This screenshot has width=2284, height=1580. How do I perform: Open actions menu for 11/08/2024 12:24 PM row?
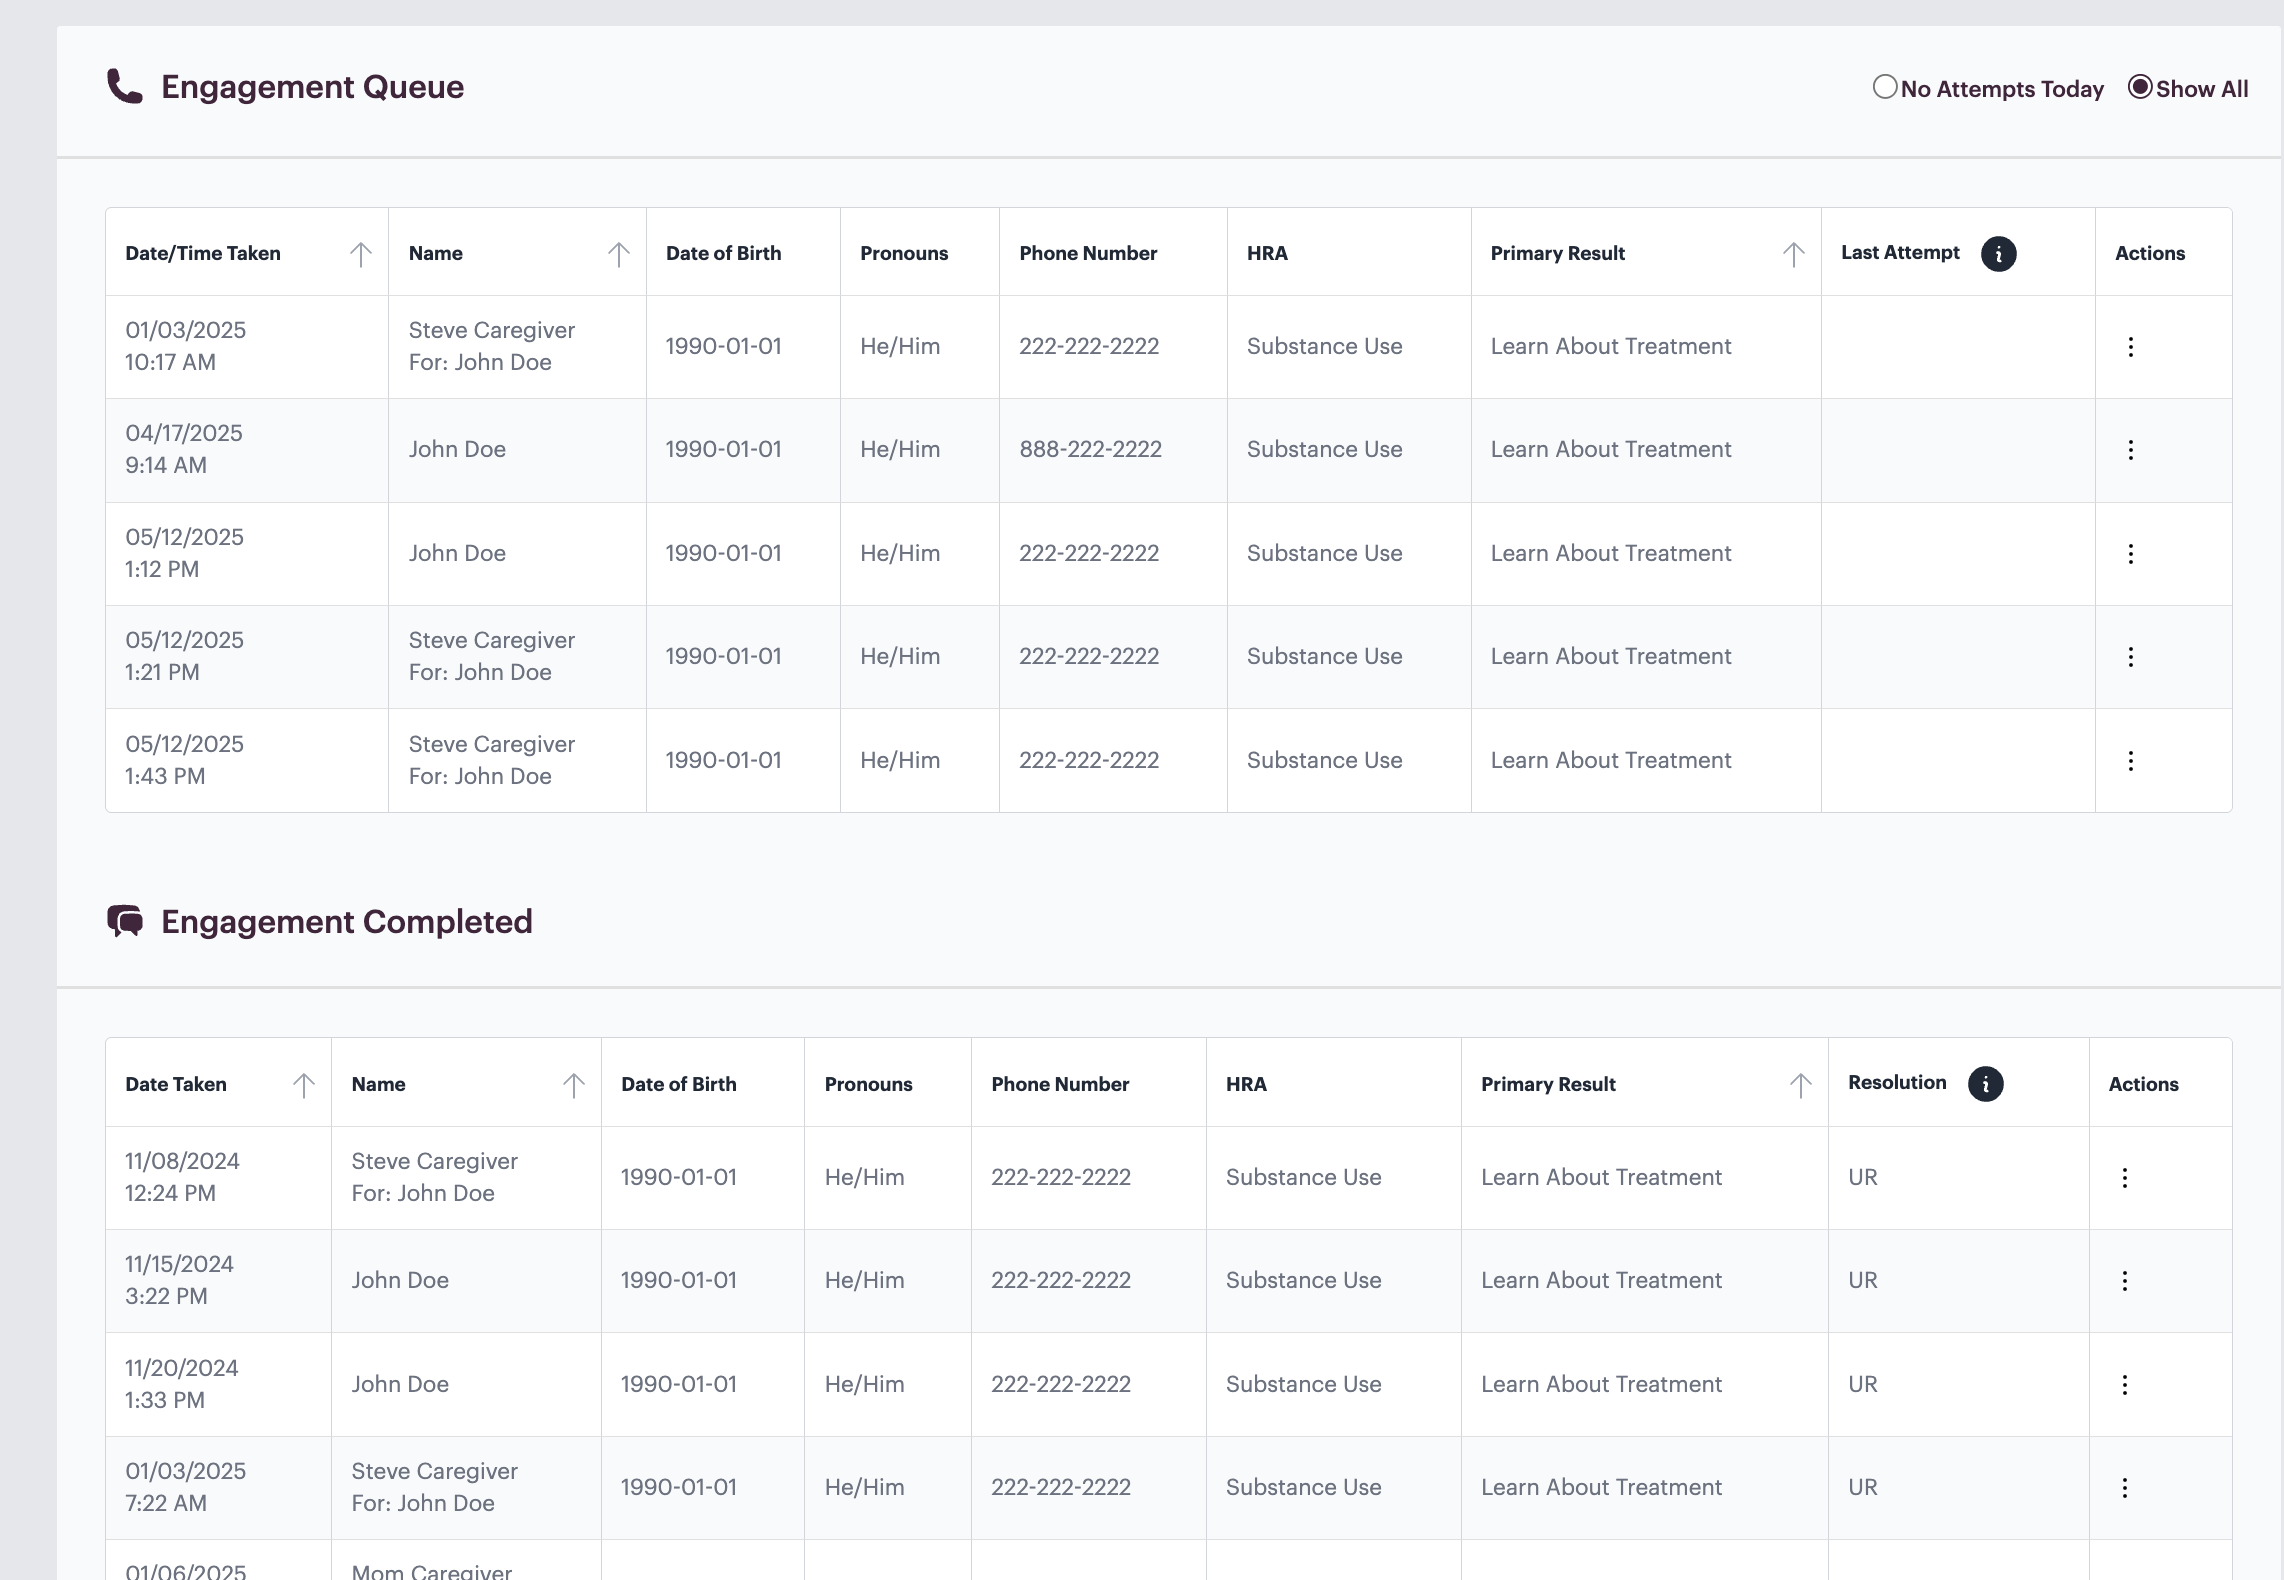pyautogui.click(x=2125, y=1178)
